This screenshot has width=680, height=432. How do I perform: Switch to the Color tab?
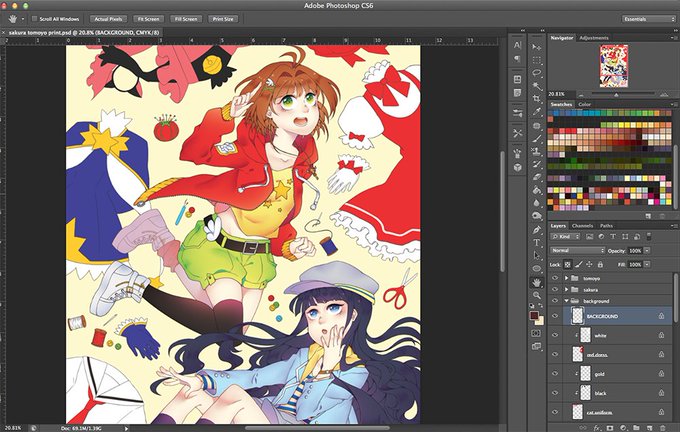point(585,104)
